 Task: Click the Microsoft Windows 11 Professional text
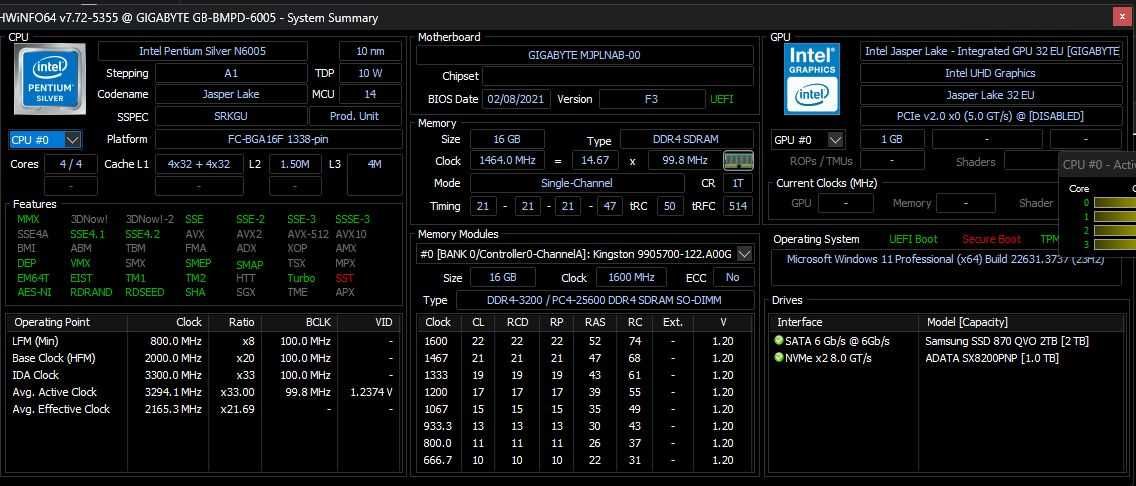[x=945, y=259]
